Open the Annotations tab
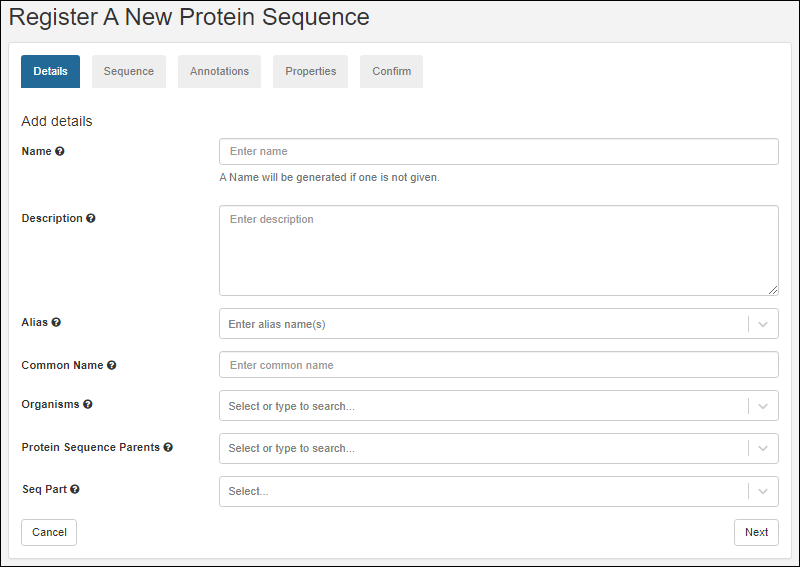Viewport: 800px width, 567px height. [219, 72]
